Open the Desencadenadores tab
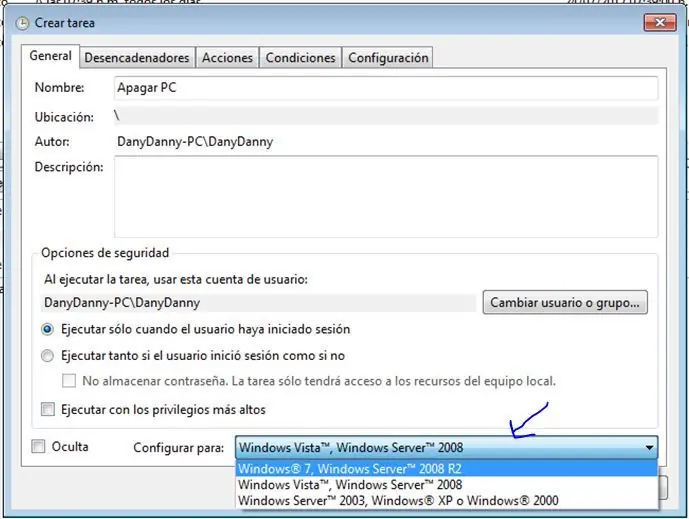Screen dimensions: 689x519 [137, 58]
